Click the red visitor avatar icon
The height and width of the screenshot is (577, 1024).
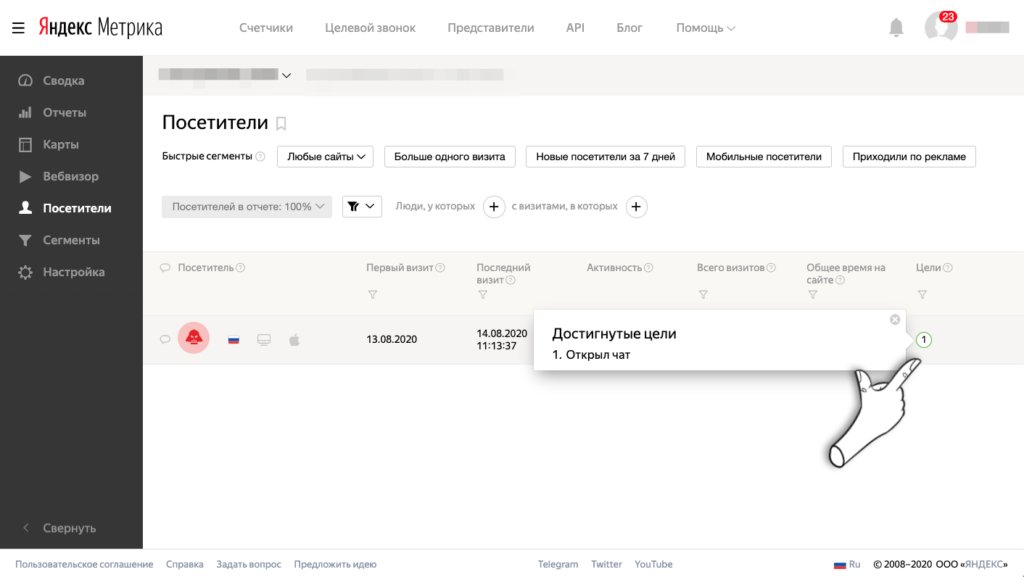[192, 339]
